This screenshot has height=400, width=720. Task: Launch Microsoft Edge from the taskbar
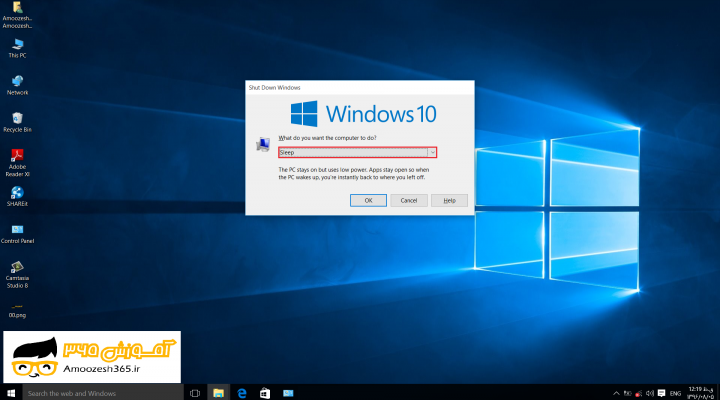point(242,393)
